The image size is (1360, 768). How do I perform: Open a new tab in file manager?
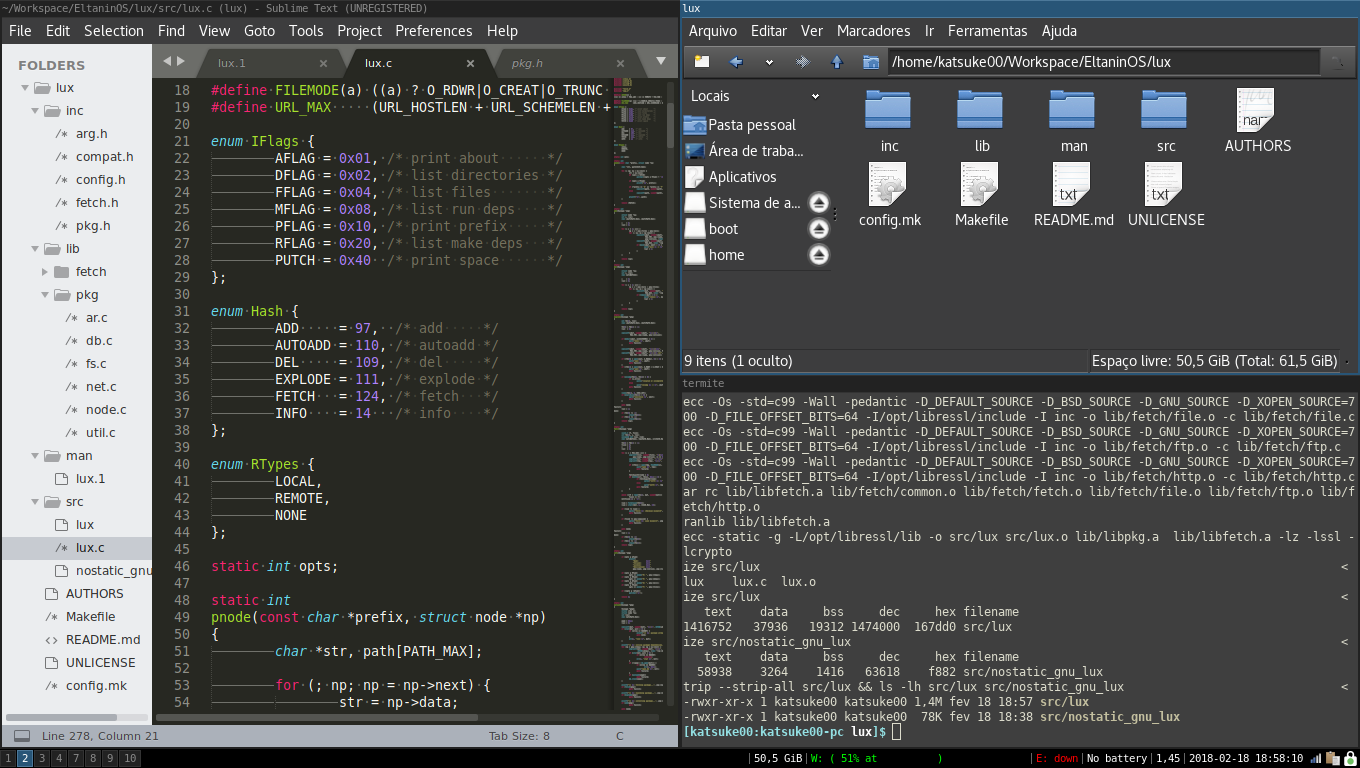(x=702, y=62)
